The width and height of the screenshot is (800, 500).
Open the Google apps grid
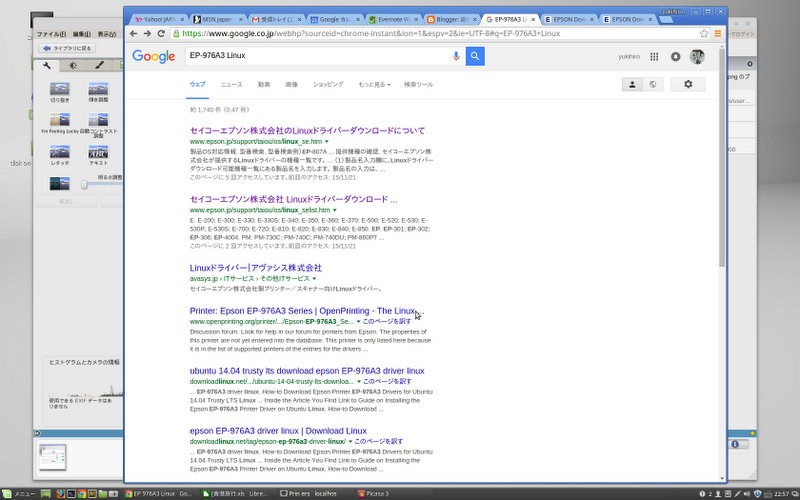(x=654, y=57)
